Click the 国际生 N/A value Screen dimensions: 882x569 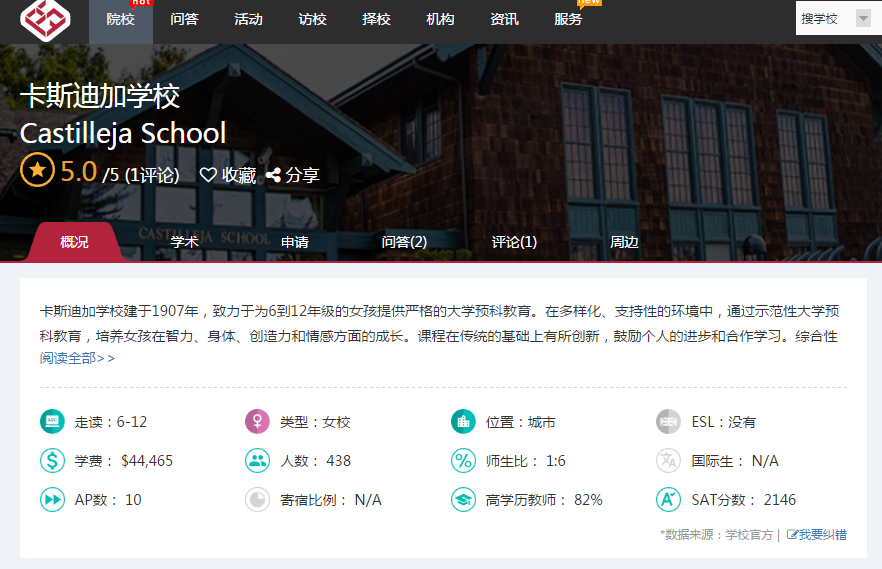pyautogui.click(x=766, y=461)
